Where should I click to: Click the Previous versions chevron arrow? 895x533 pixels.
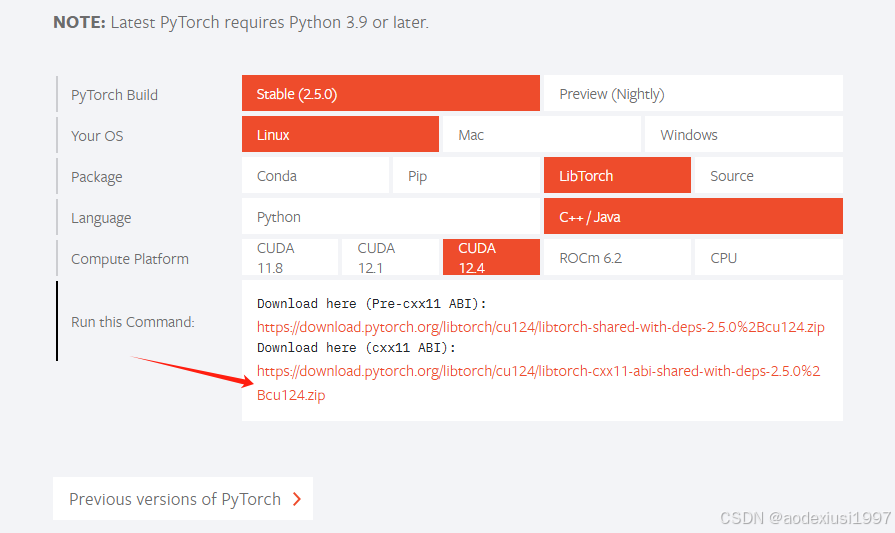(297, 499)
